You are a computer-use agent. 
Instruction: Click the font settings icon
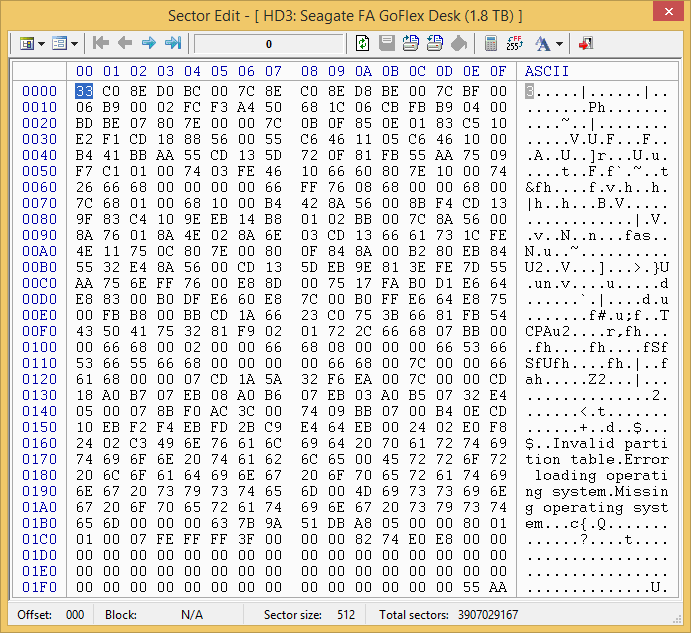(x=542, y=44)
